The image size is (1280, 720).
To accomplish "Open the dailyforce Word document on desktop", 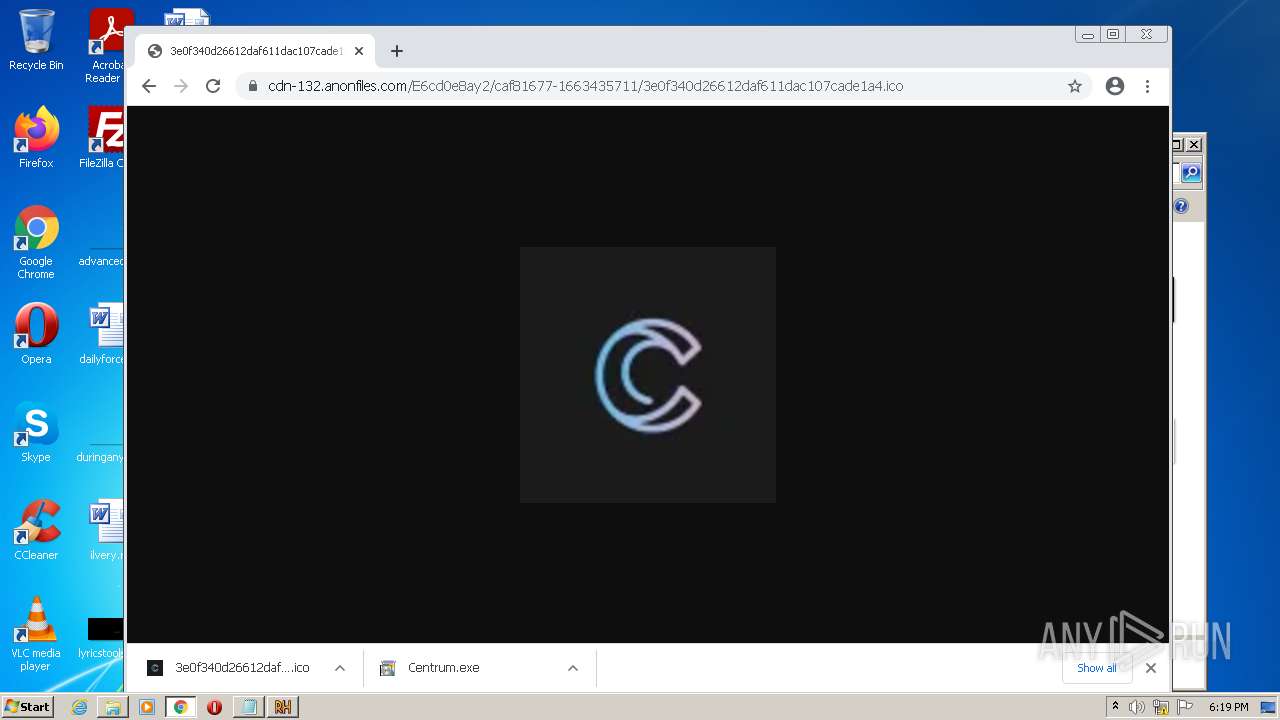I will click(103, 334).
